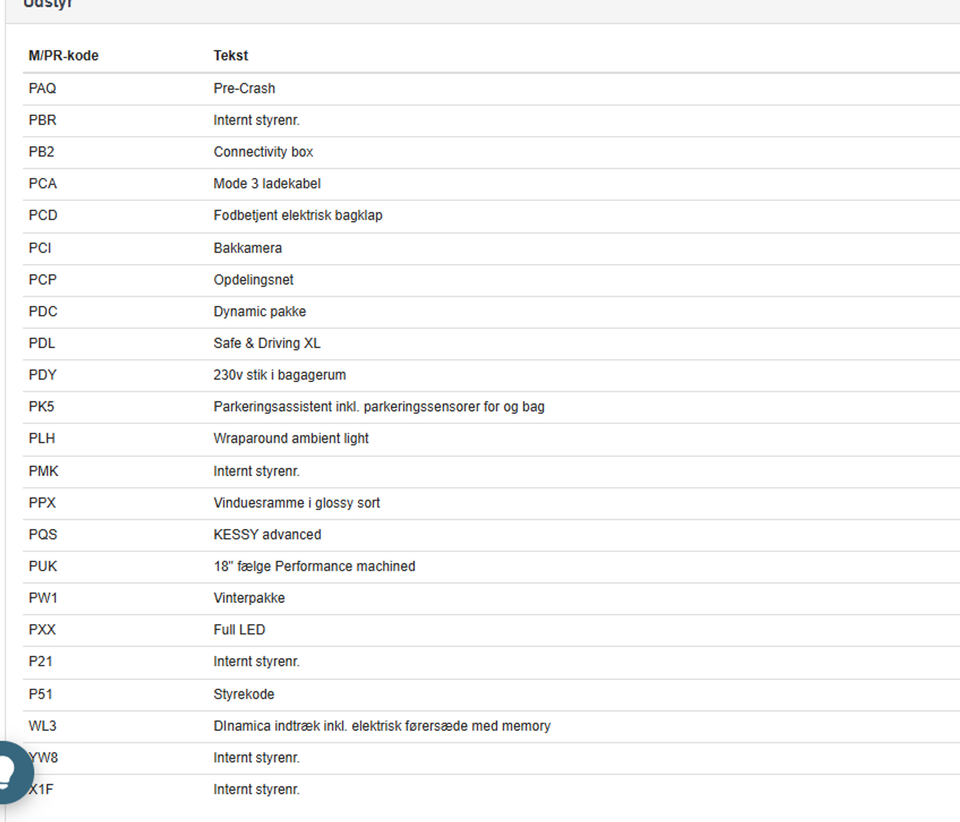Viewport: 960px width, 822px height.
Task: Select the Vinterpakke row
Action: 249,598
